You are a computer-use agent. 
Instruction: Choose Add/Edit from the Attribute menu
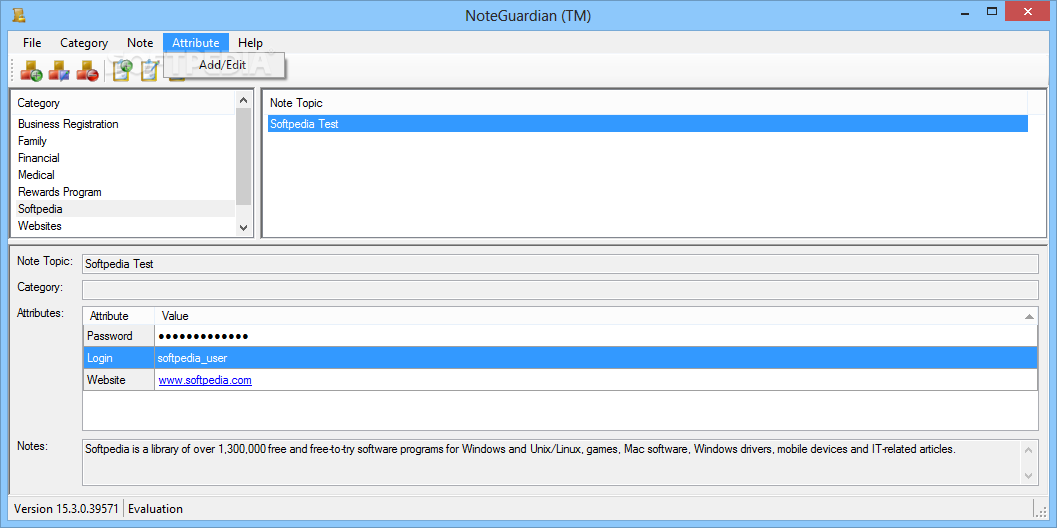(223, 65)
